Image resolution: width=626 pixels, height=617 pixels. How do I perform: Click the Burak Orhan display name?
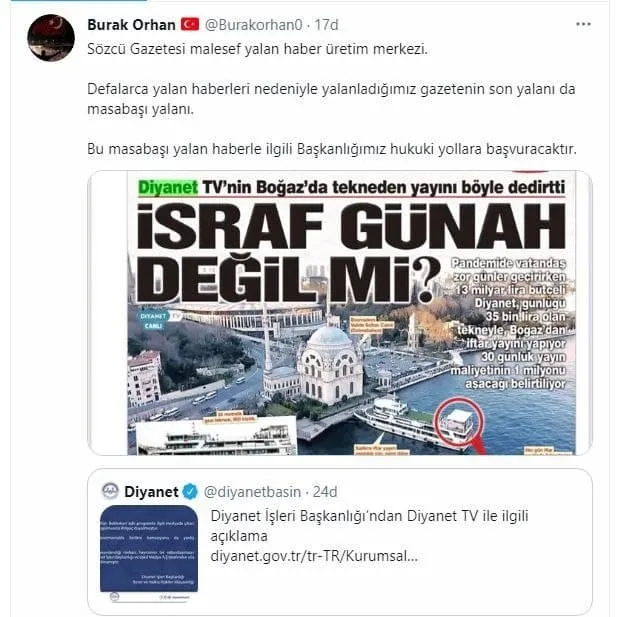click(x=131, y=25)
